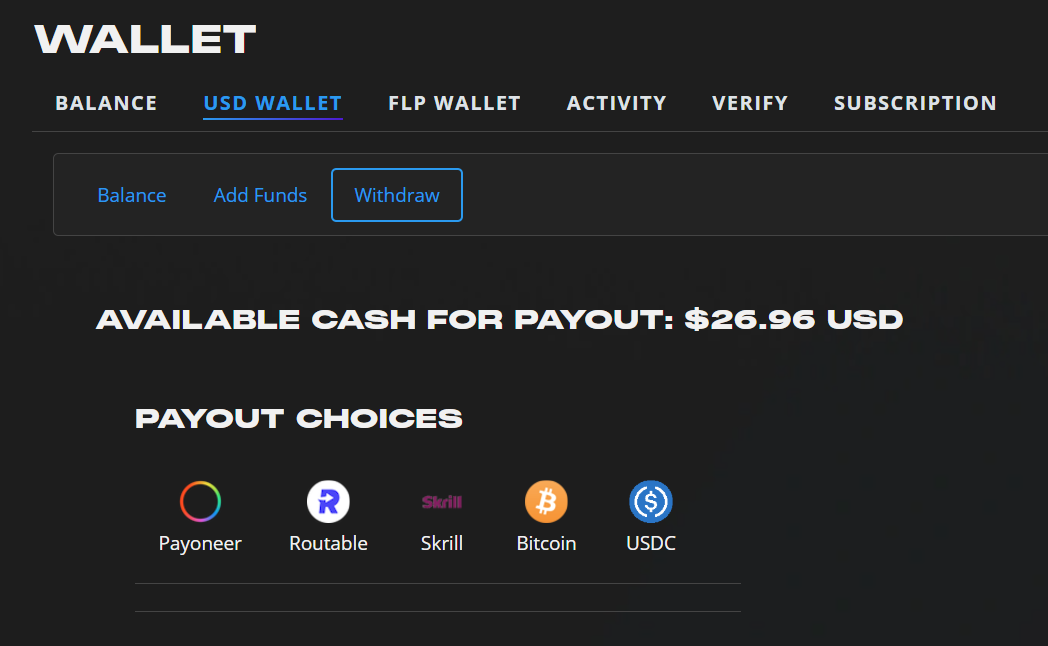Image resolution: width=1048 pixels, height=646 pixels.
Task: Select the Payoneer rainbow ring icon
Action: (x=200, y=501)
